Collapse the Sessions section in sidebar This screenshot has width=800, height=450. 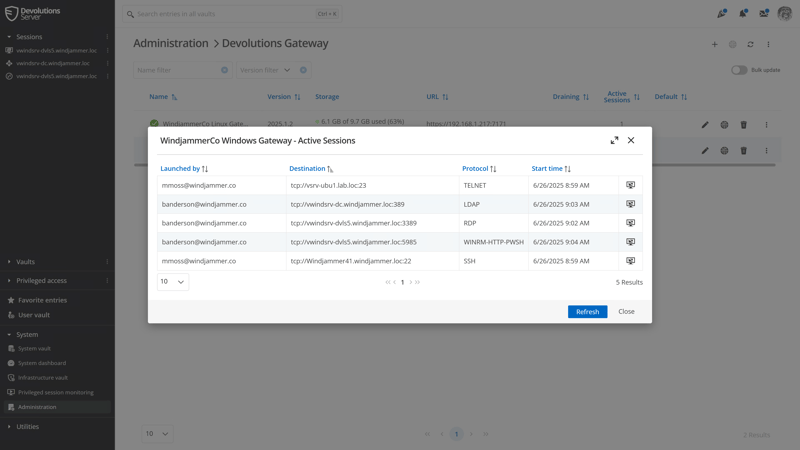click(x=9, y=37)
